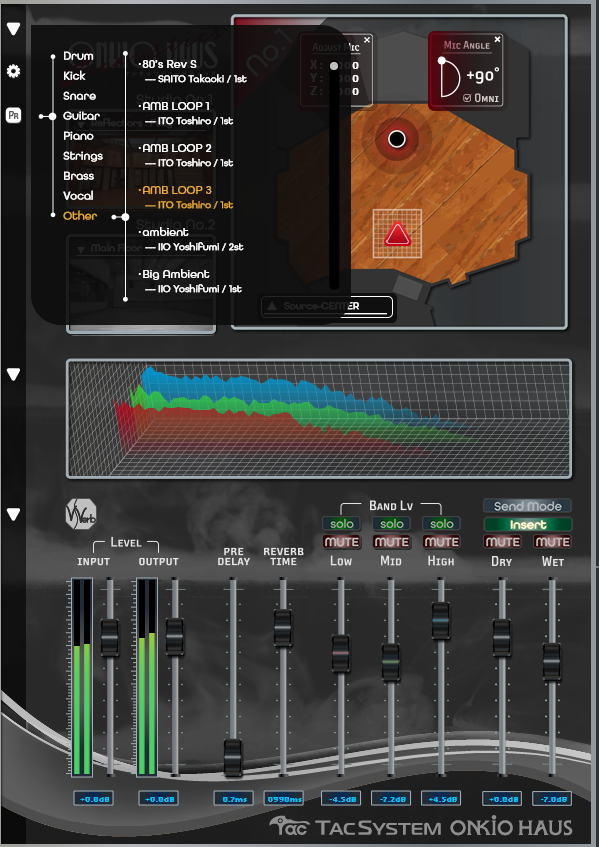The width and height of the screenshot is (599, 847).
Task: Click the Input level fader knob
Action: click(x=110, y=638)
